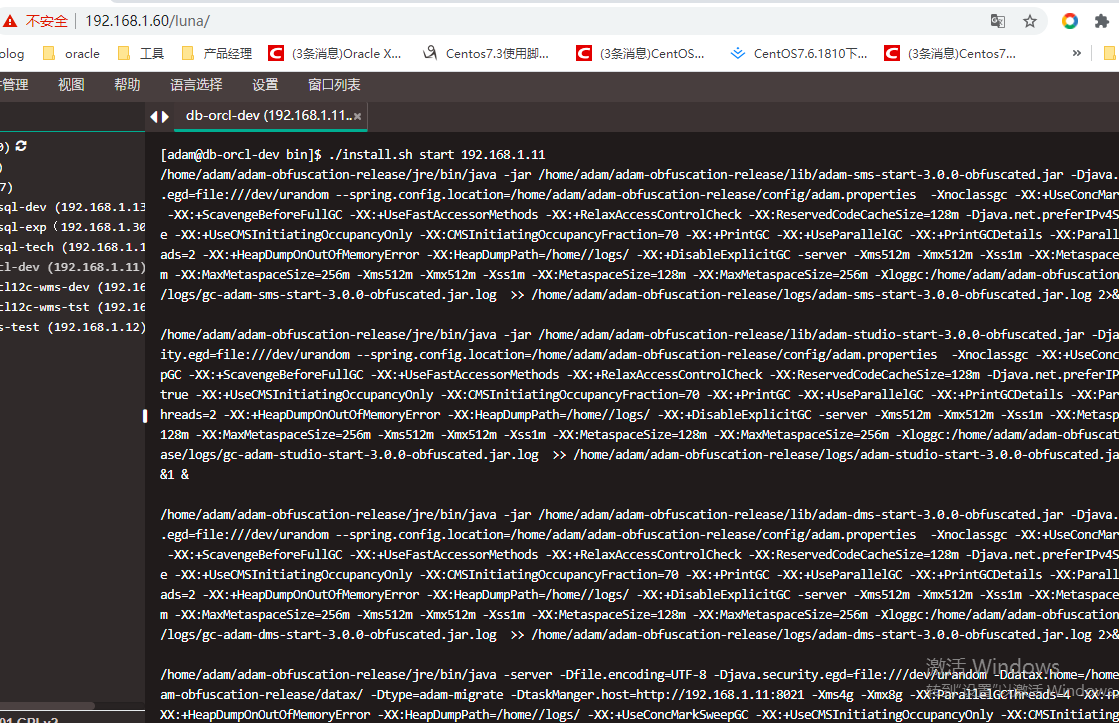The width and height of the screenshot is (1119, 723).
Task: Click the ./install.sh start command line
Action: [x=353, y=154]
